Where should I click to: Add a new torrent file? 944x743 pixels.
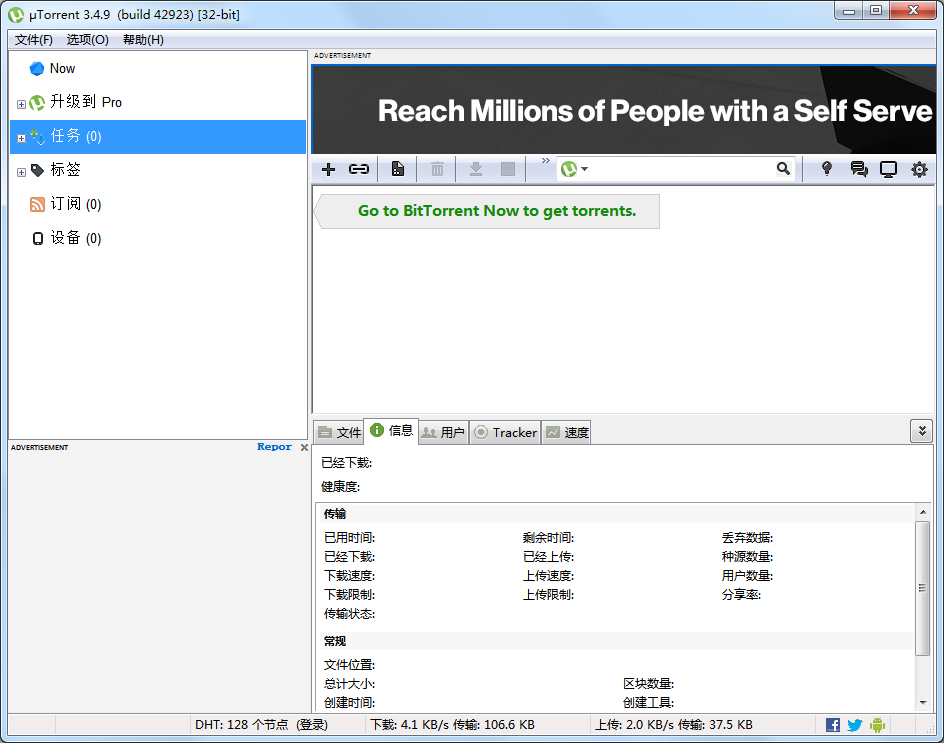tap(328, 169)
